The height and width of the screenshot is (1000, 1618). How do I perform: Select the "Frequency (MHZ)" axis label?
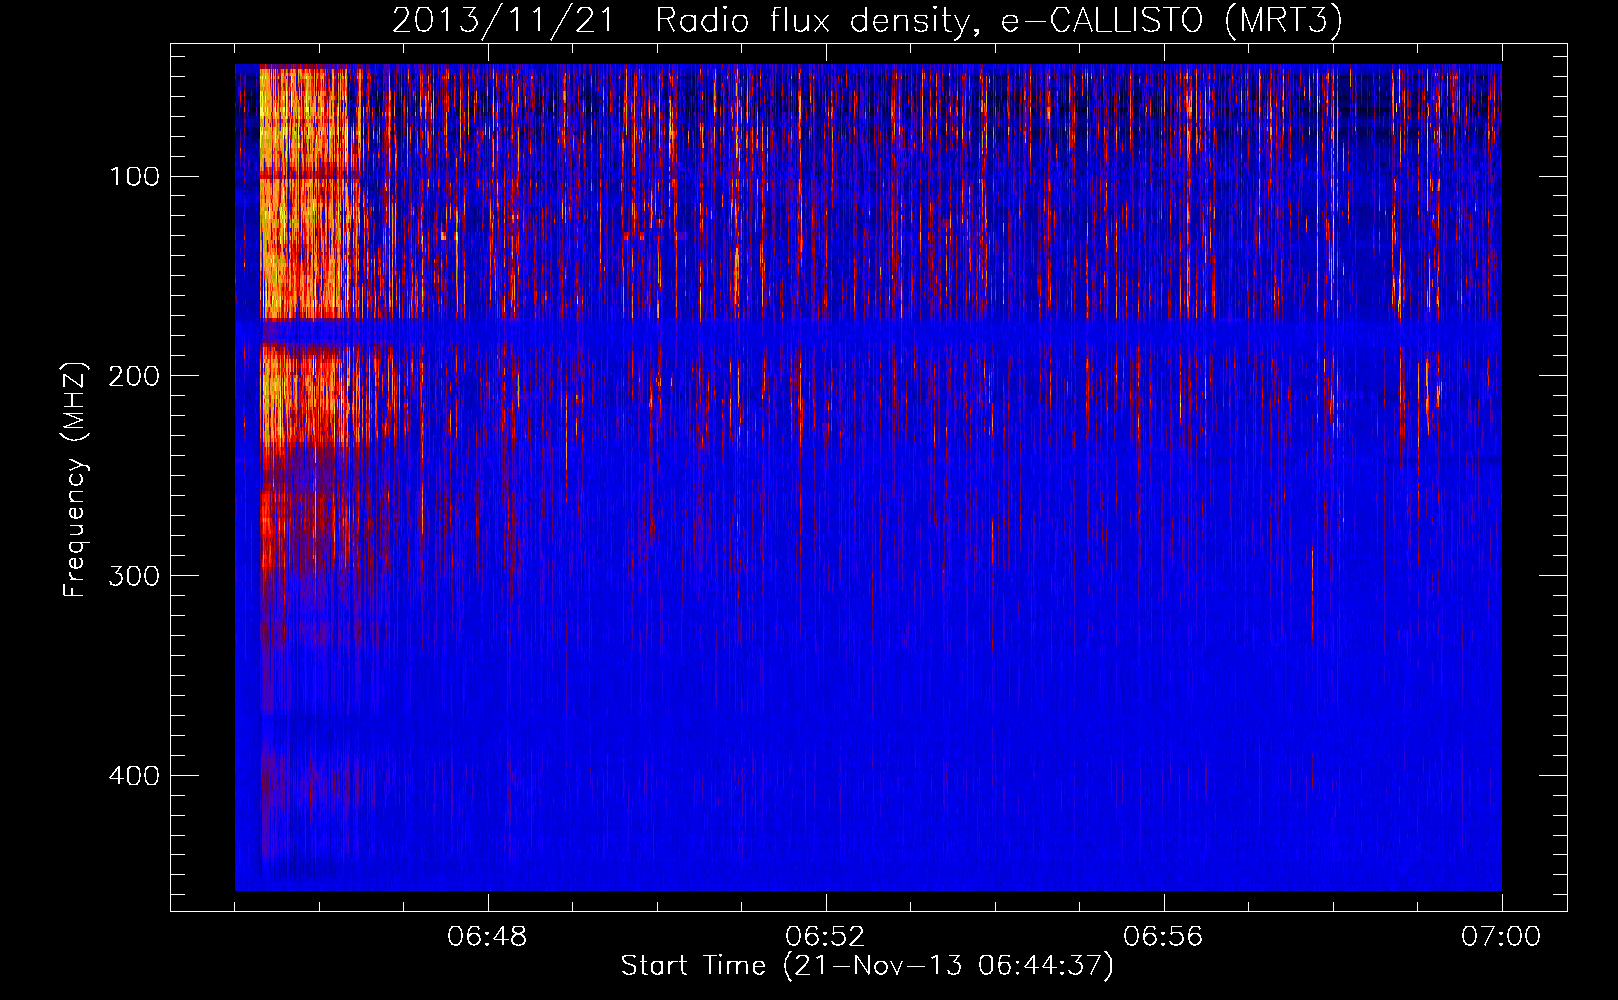75,479
